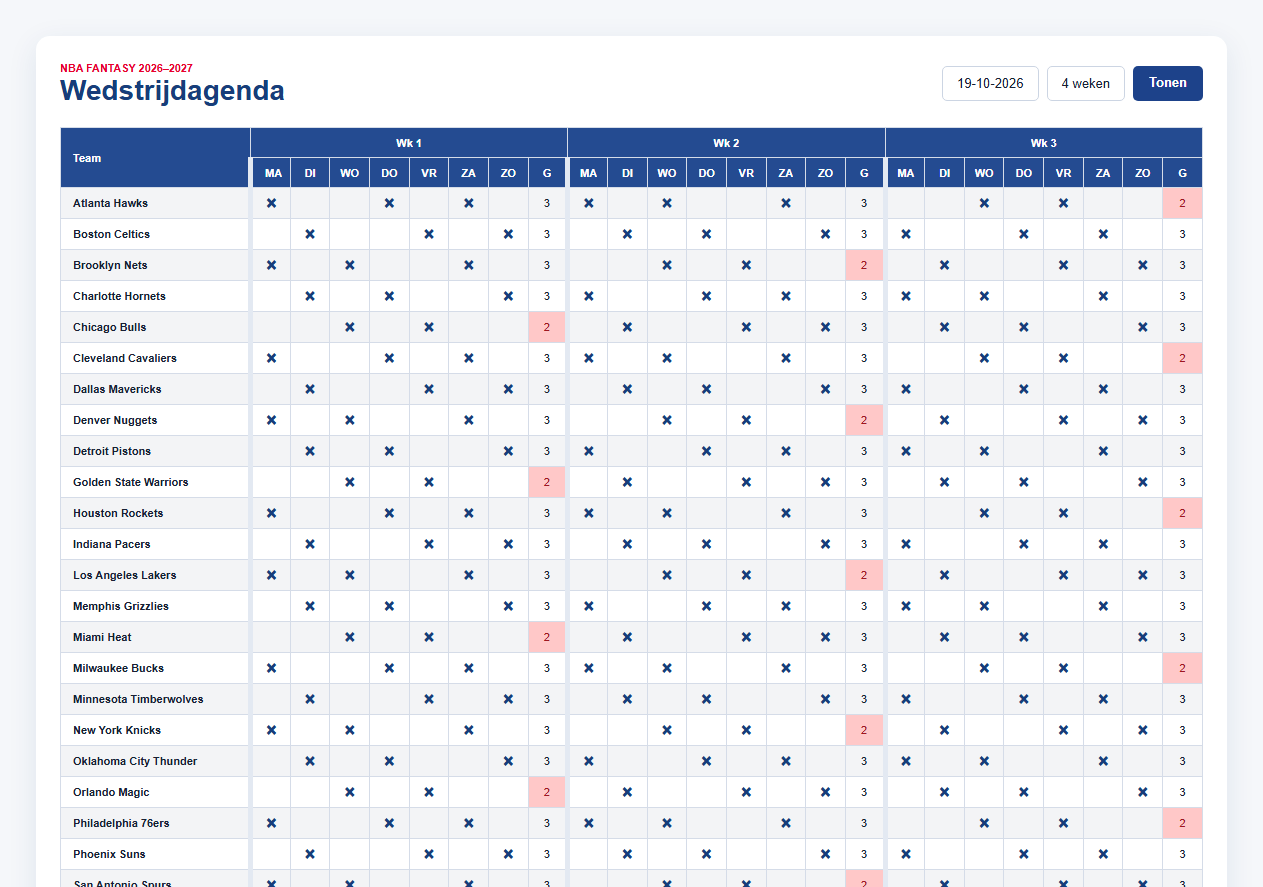Click Houston Rockets highlighted Wk 3 total 2
The width and height of the screenshot is (1263, 887).
1182,513
